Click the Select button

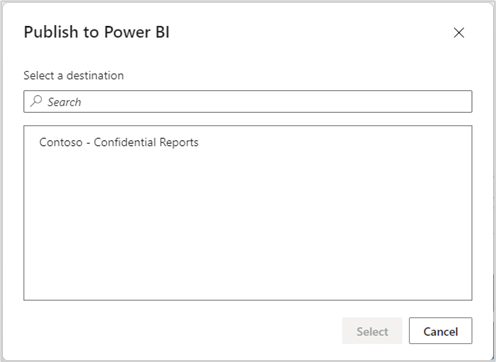(372, 331)
